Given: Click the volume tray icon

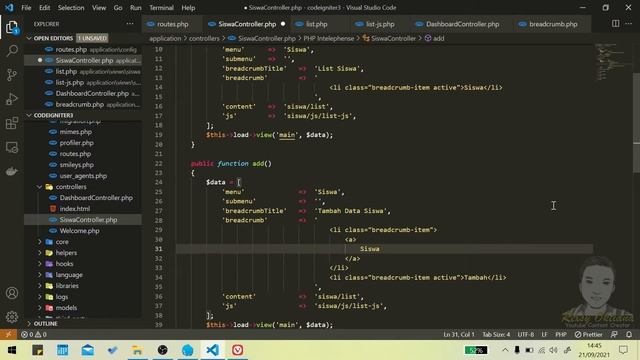Looking at the screenshot, I should click(553, 350).
